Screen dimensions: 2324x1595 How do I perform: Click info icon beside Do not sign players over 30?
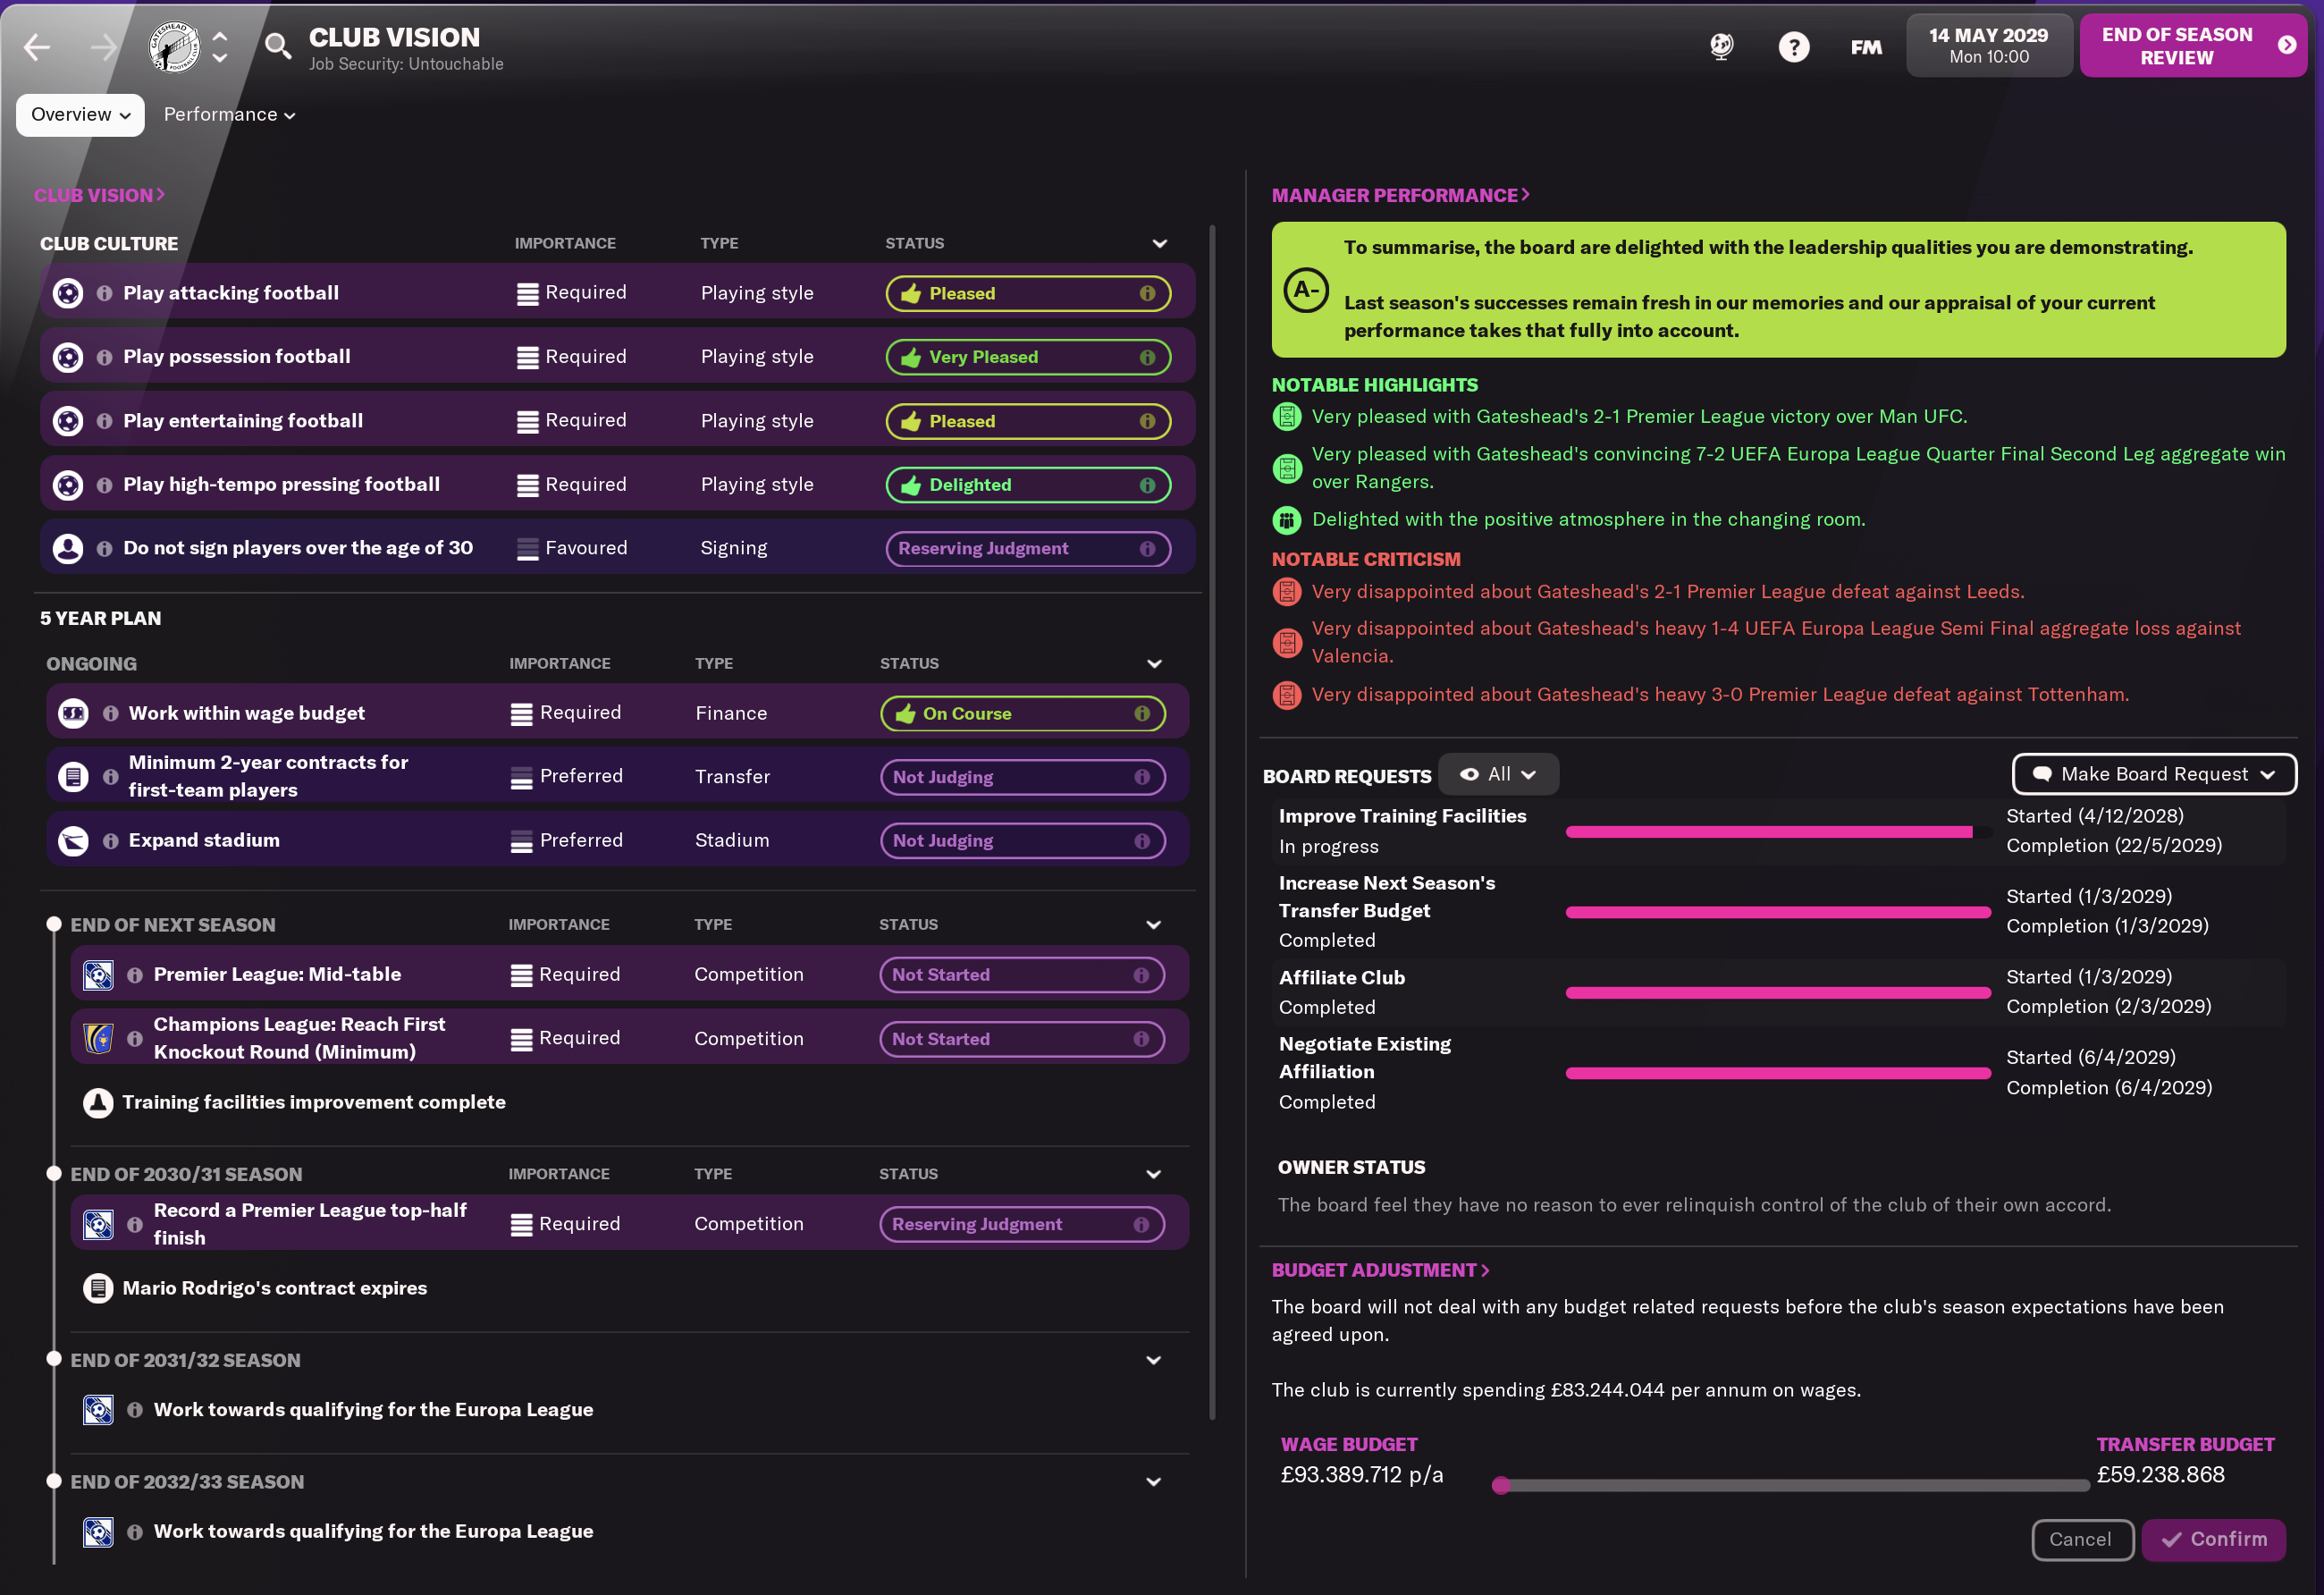pos(104,549)
